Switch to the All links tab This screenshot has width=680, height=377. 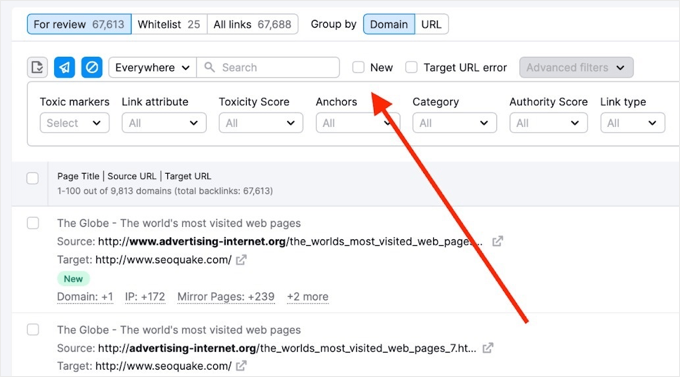point(252,24)
